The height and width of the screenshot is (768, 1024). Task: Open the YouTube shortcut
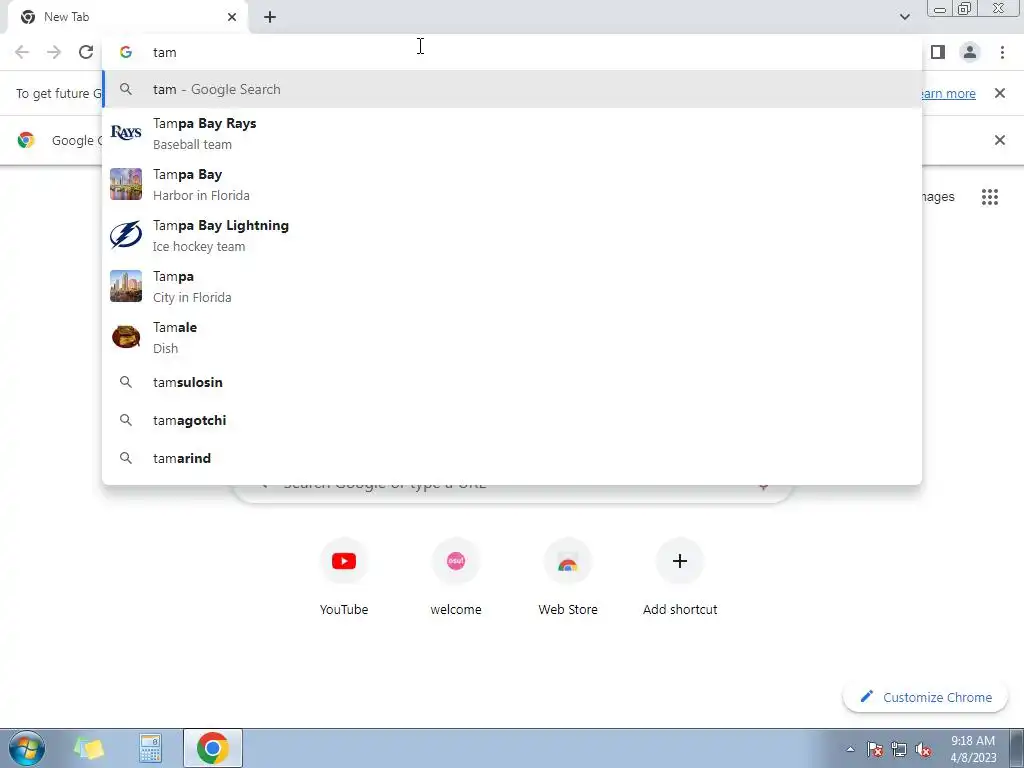click(344, 578)
